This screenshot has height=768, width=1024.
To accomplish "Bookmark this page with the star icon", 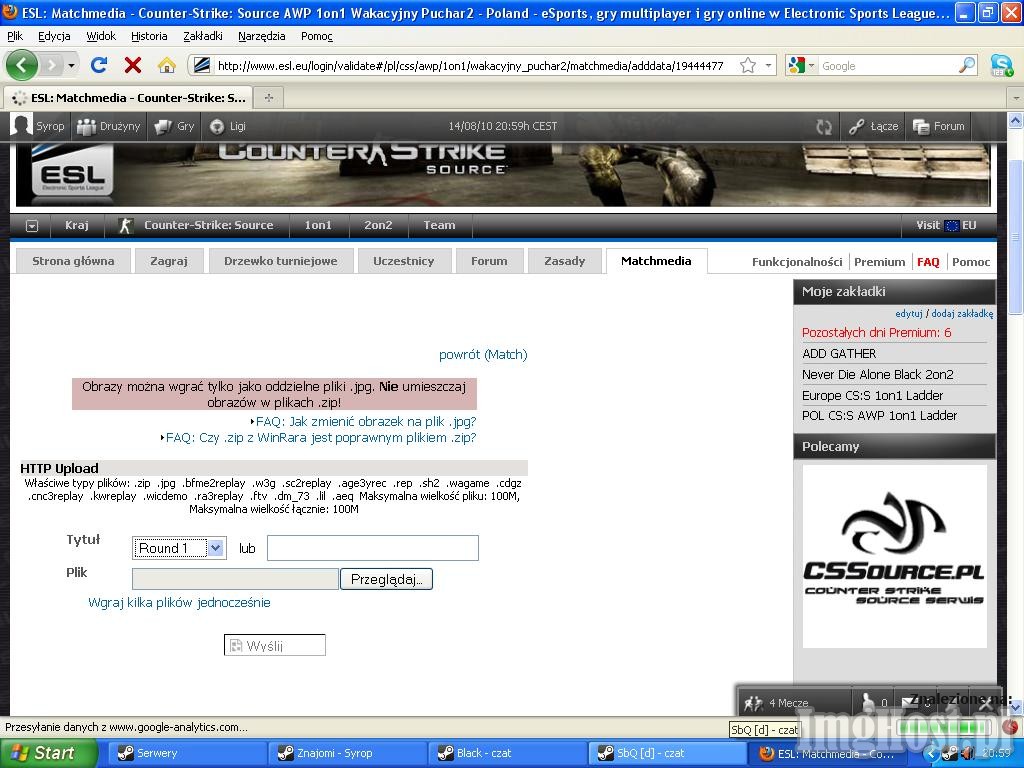I will pos(748,65).
